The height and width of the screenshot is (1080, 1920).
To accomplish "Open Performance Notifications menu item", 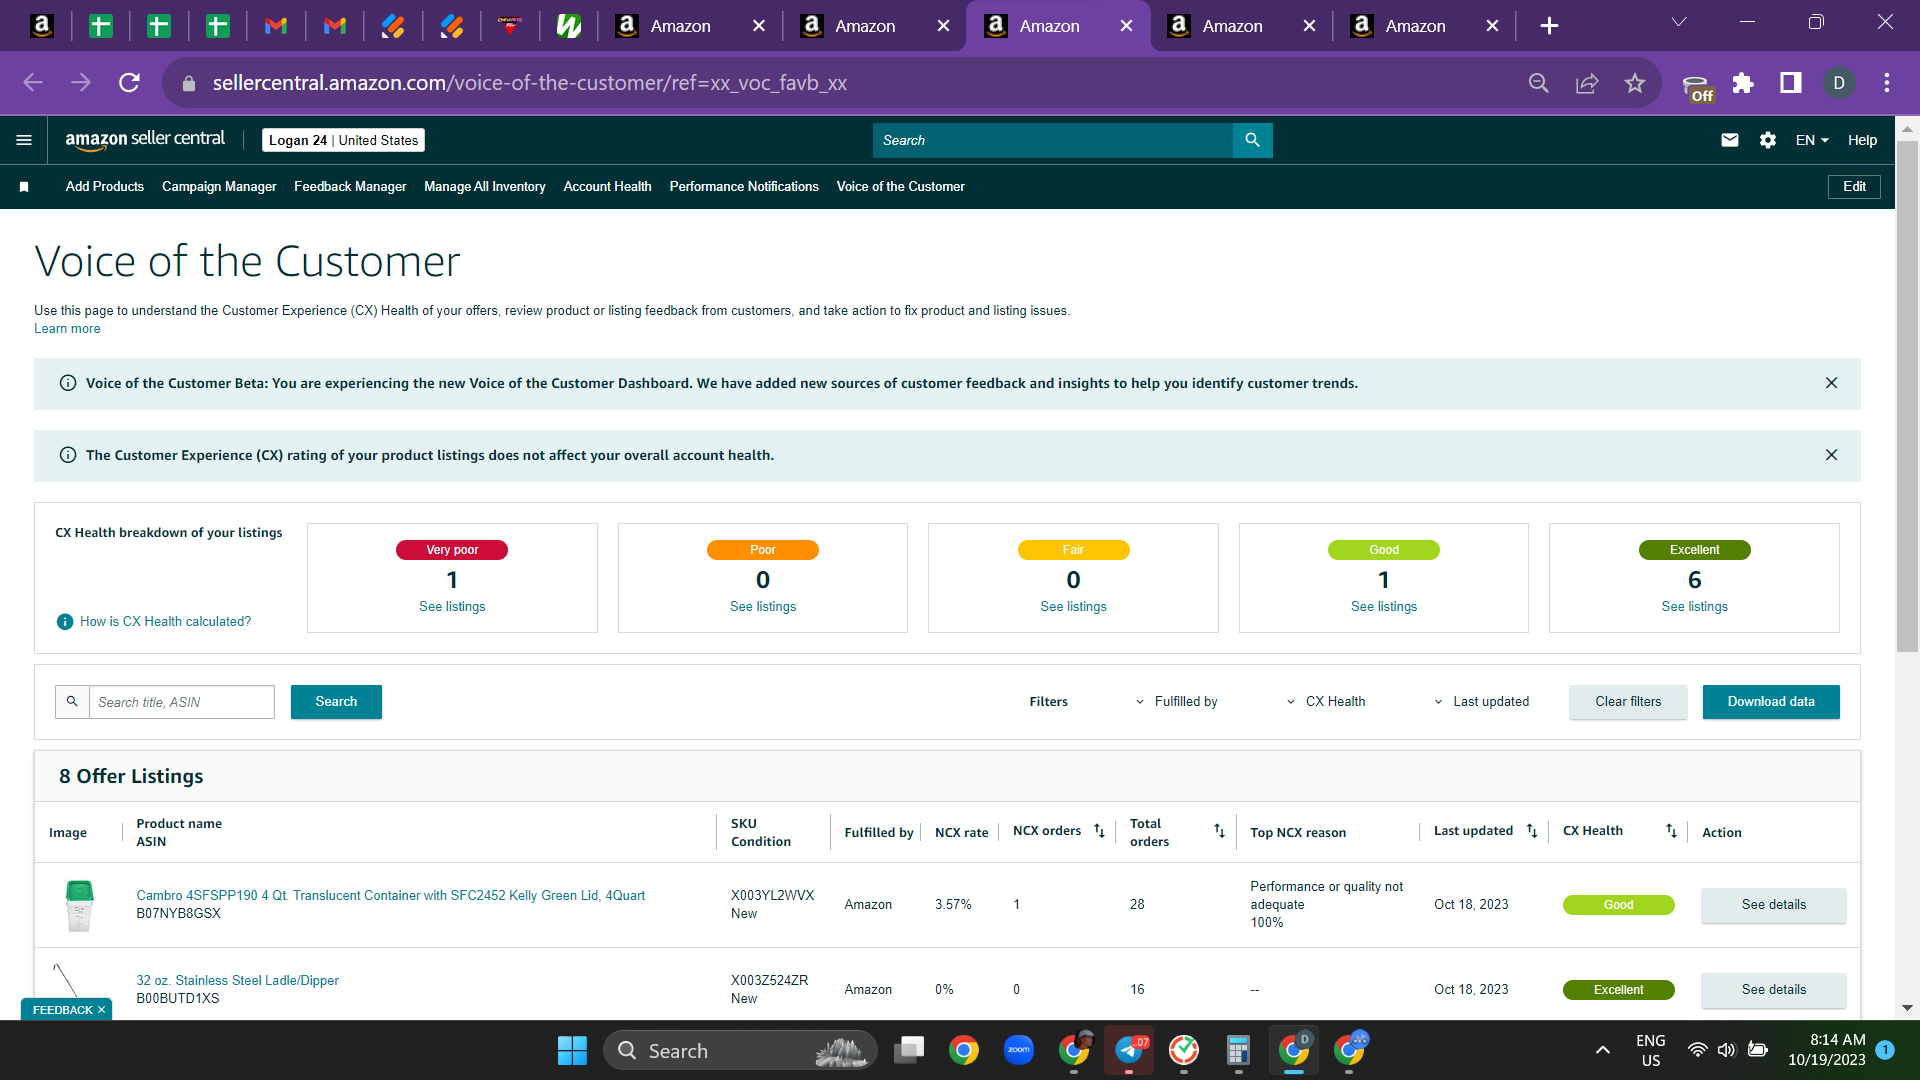I will [x=744, y=187].
